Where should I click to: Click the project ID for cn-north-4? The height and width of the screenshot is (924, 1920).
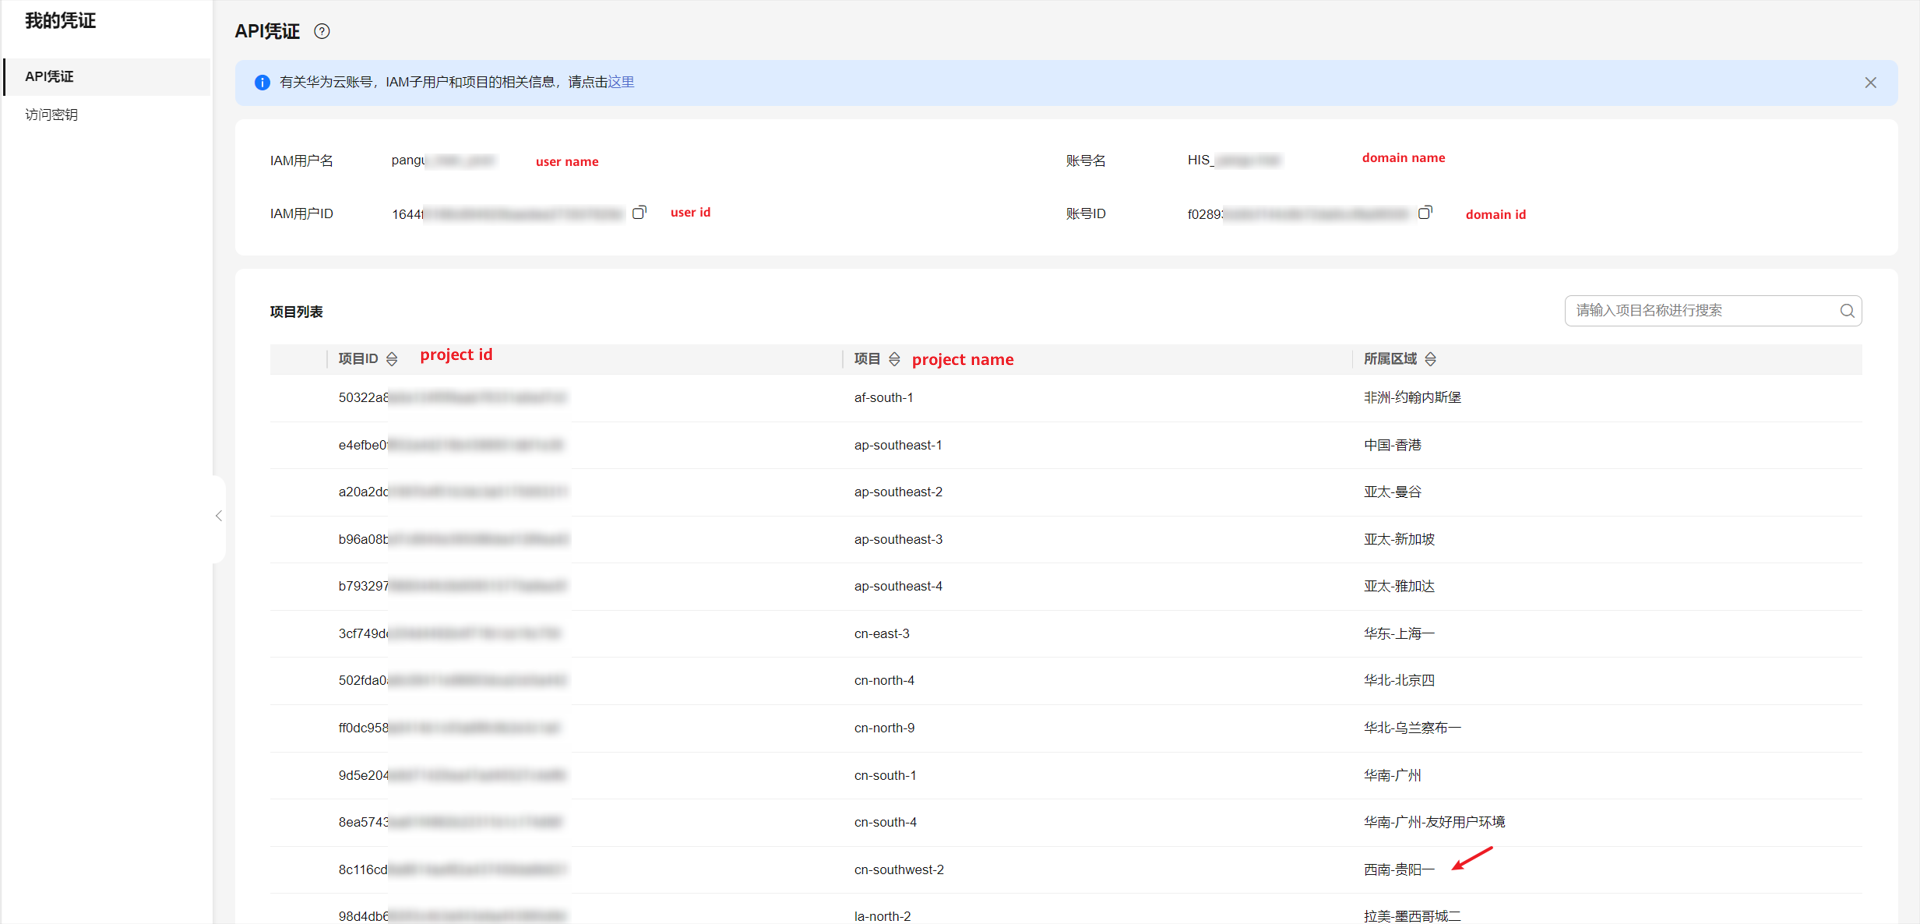point(452,681)
